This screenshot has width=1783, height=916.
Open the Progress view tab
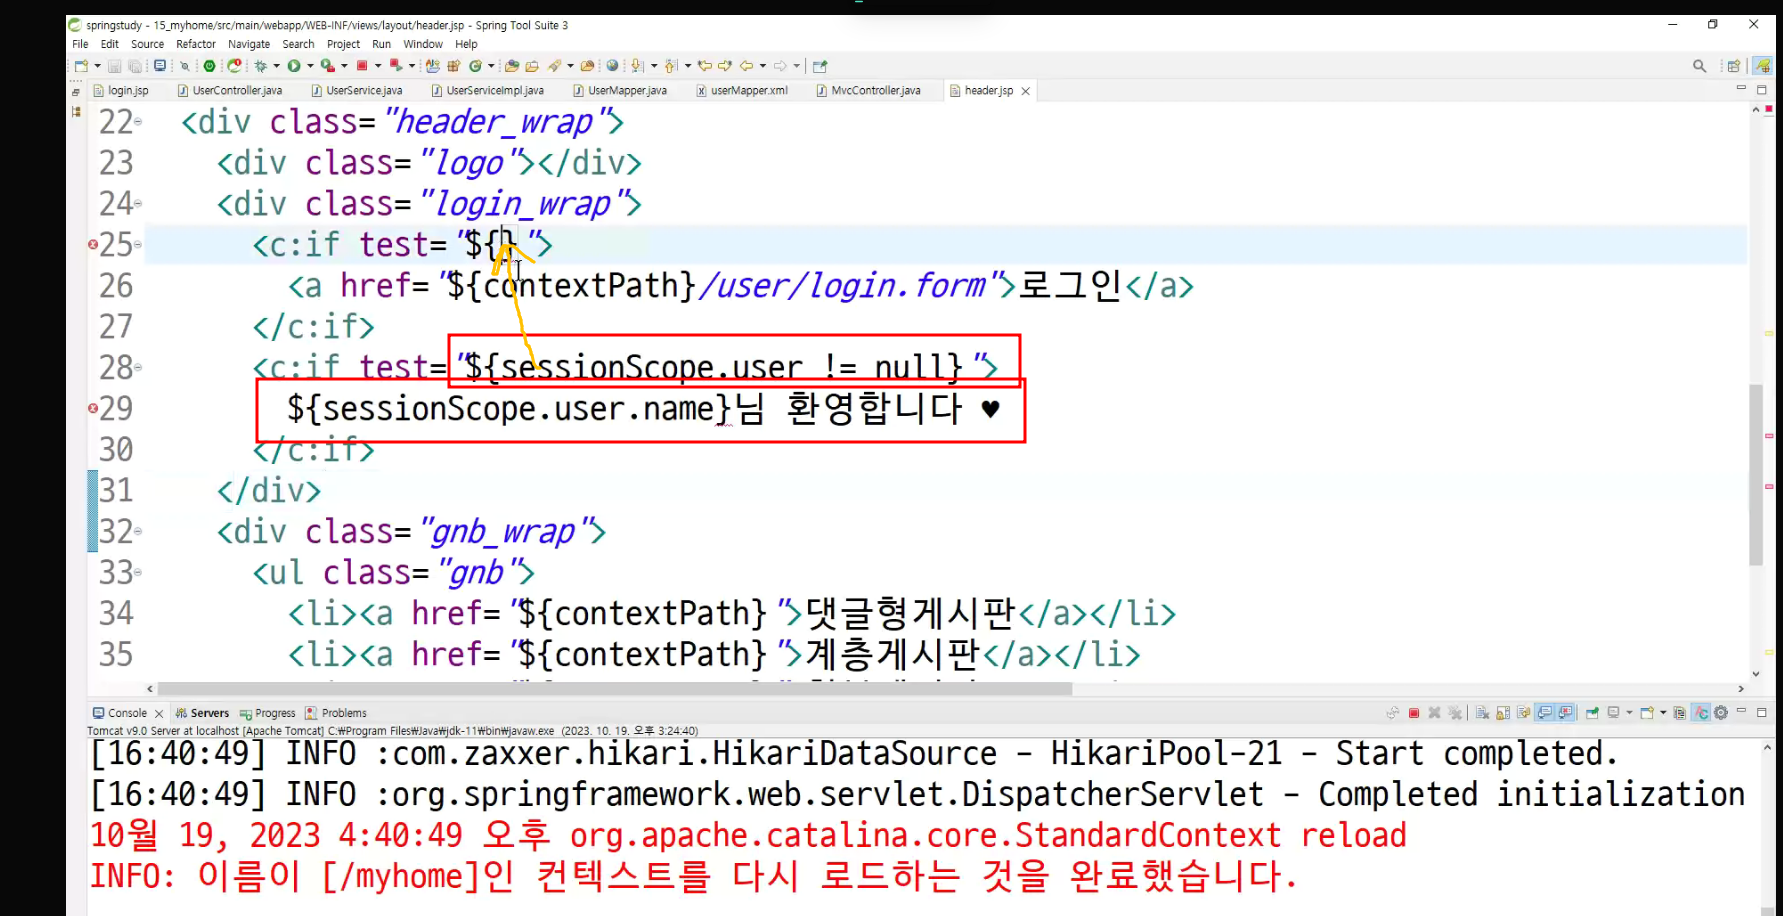click(x=268, y=713)
